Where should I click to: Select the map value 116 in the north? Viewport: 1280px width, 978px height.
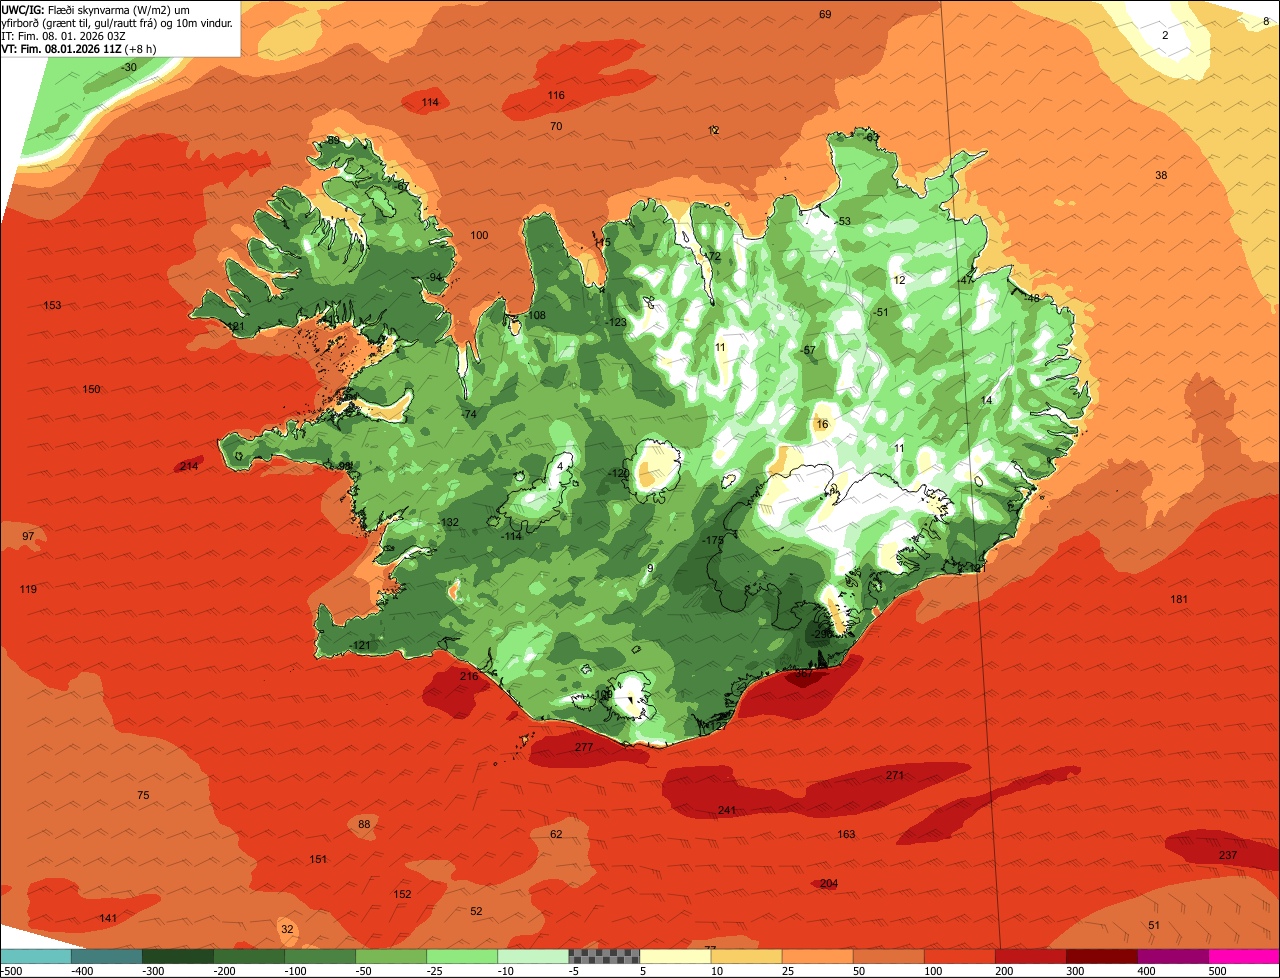556,96
